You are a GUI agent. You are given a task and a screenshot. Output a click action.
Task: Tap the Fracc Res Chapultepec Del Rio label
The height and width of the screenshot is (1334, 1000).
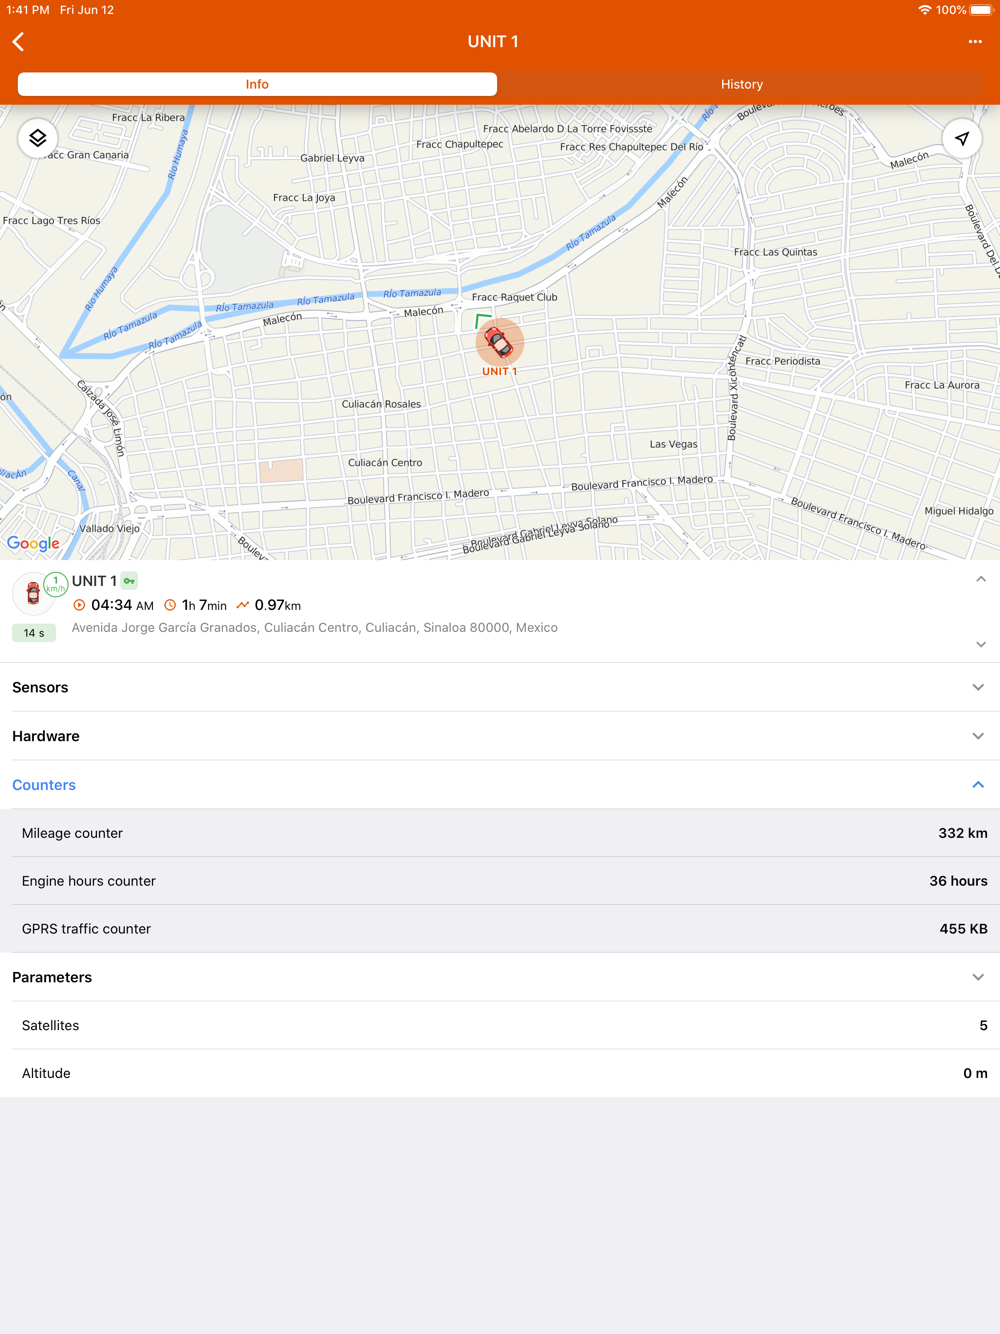coord(632,147)
